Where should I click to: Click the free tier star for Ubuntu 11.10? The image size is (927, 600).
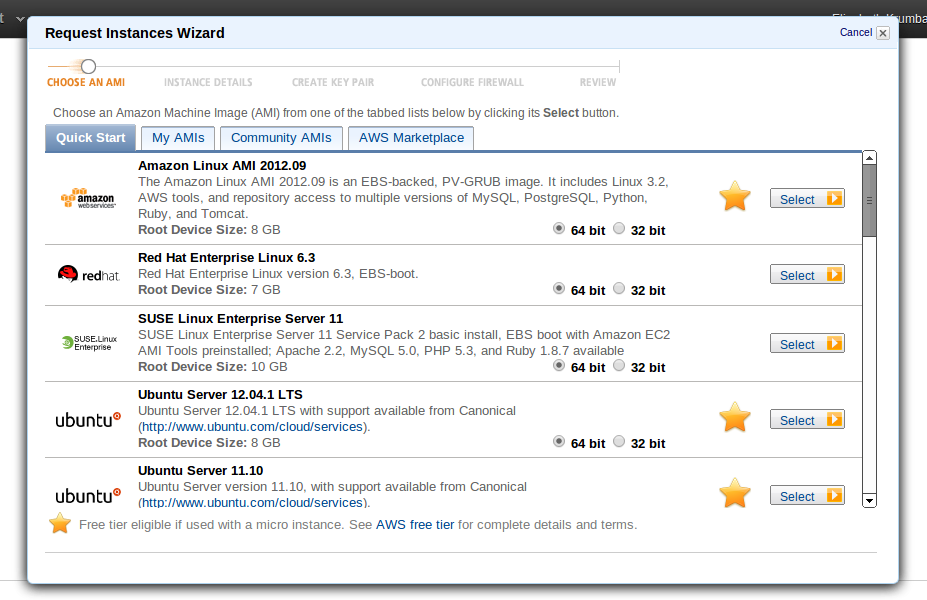coord(735,493)
